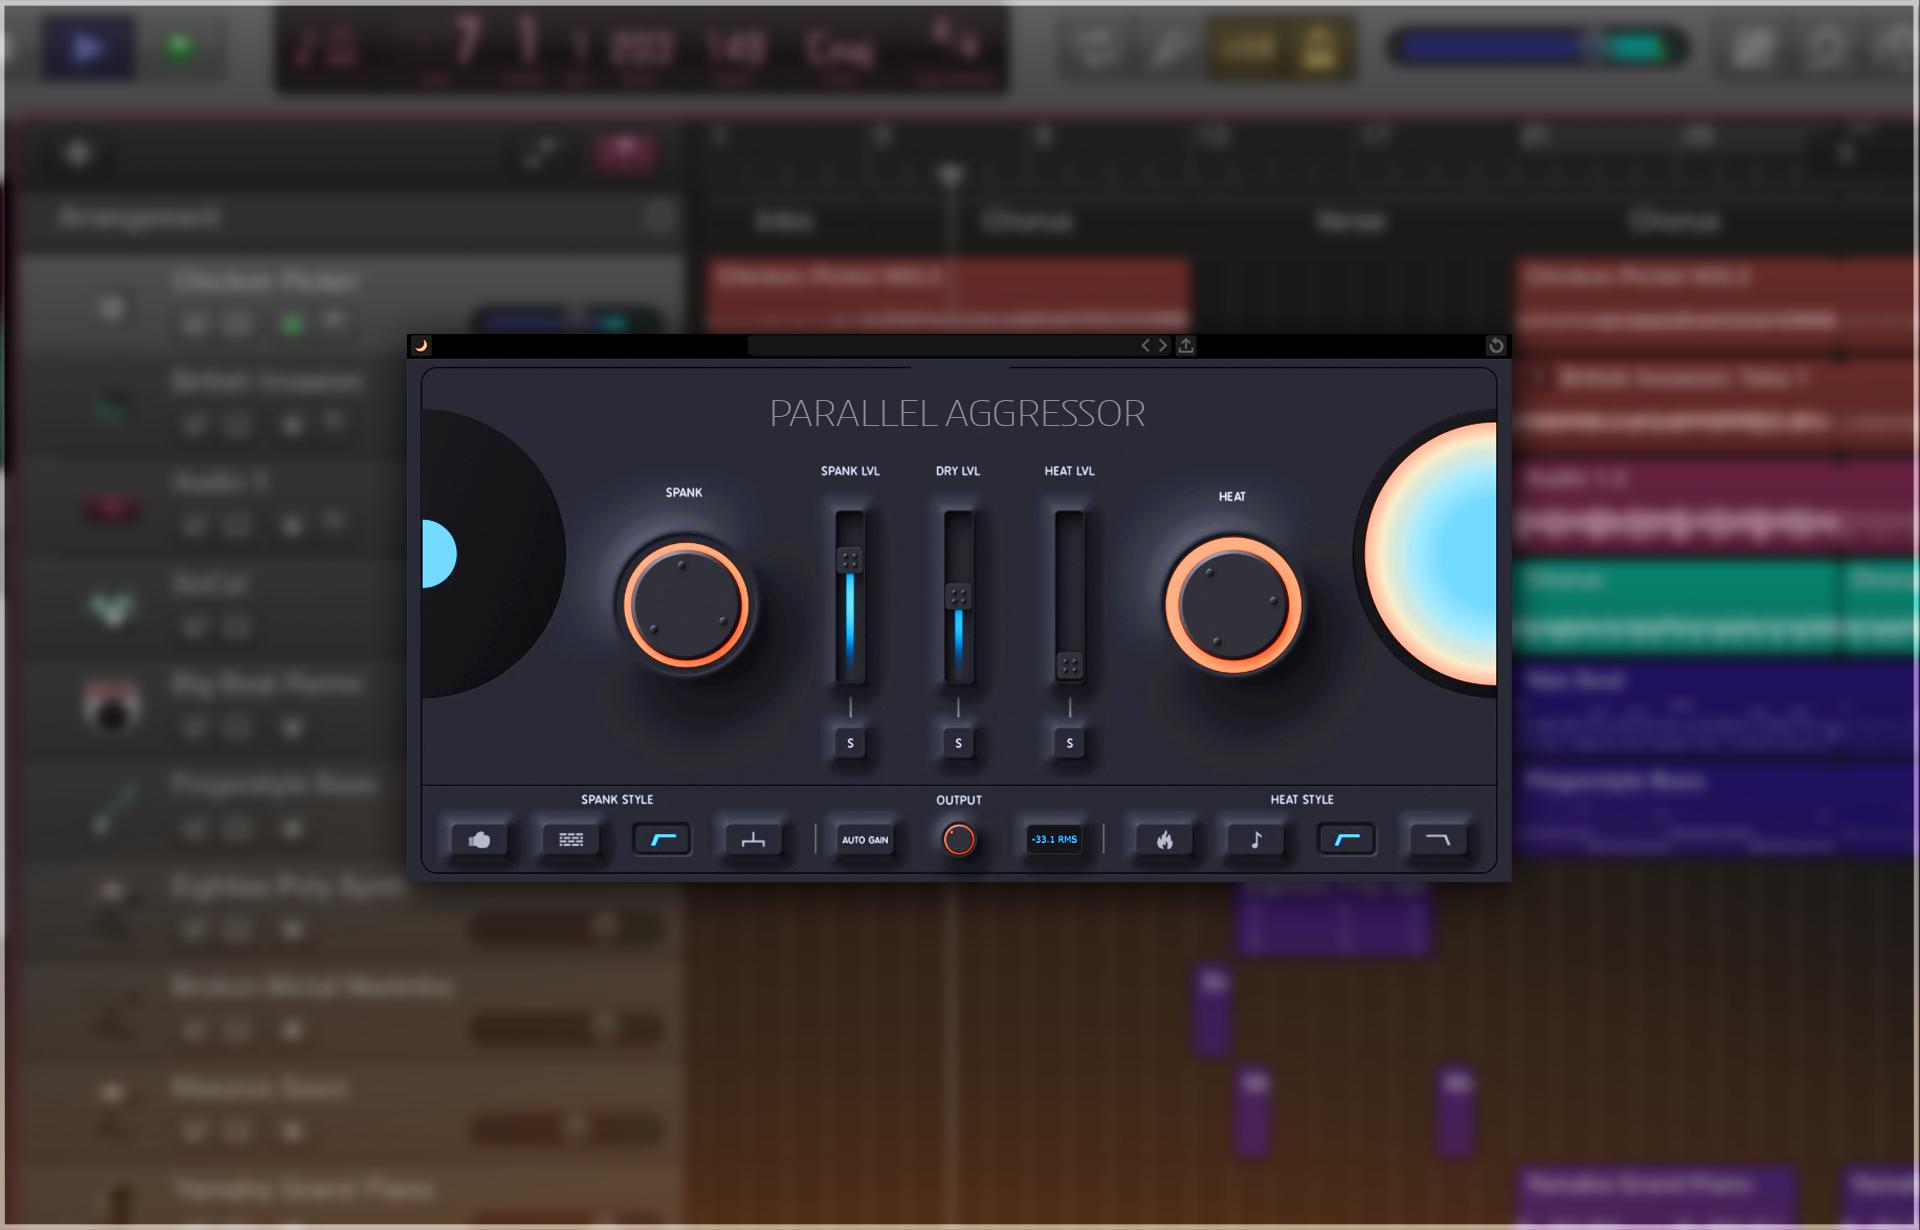1920x1230 pixels.
Task: Click the large glowing heat circle visualizer
Action: click(1430, 554)
